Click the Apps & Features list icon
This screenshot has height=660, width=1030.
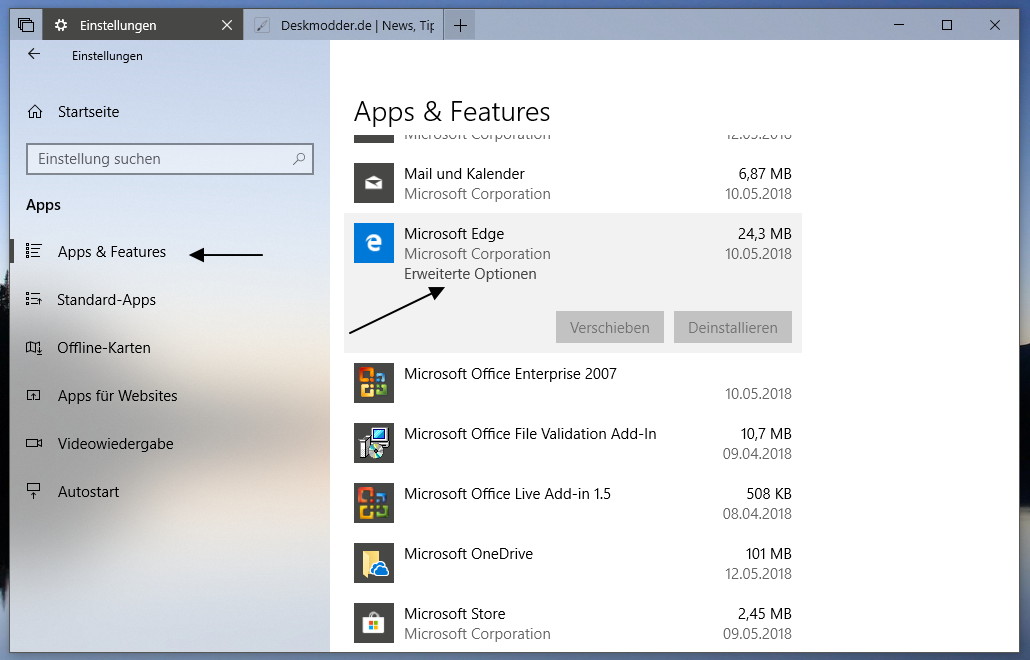pos(34,252)
